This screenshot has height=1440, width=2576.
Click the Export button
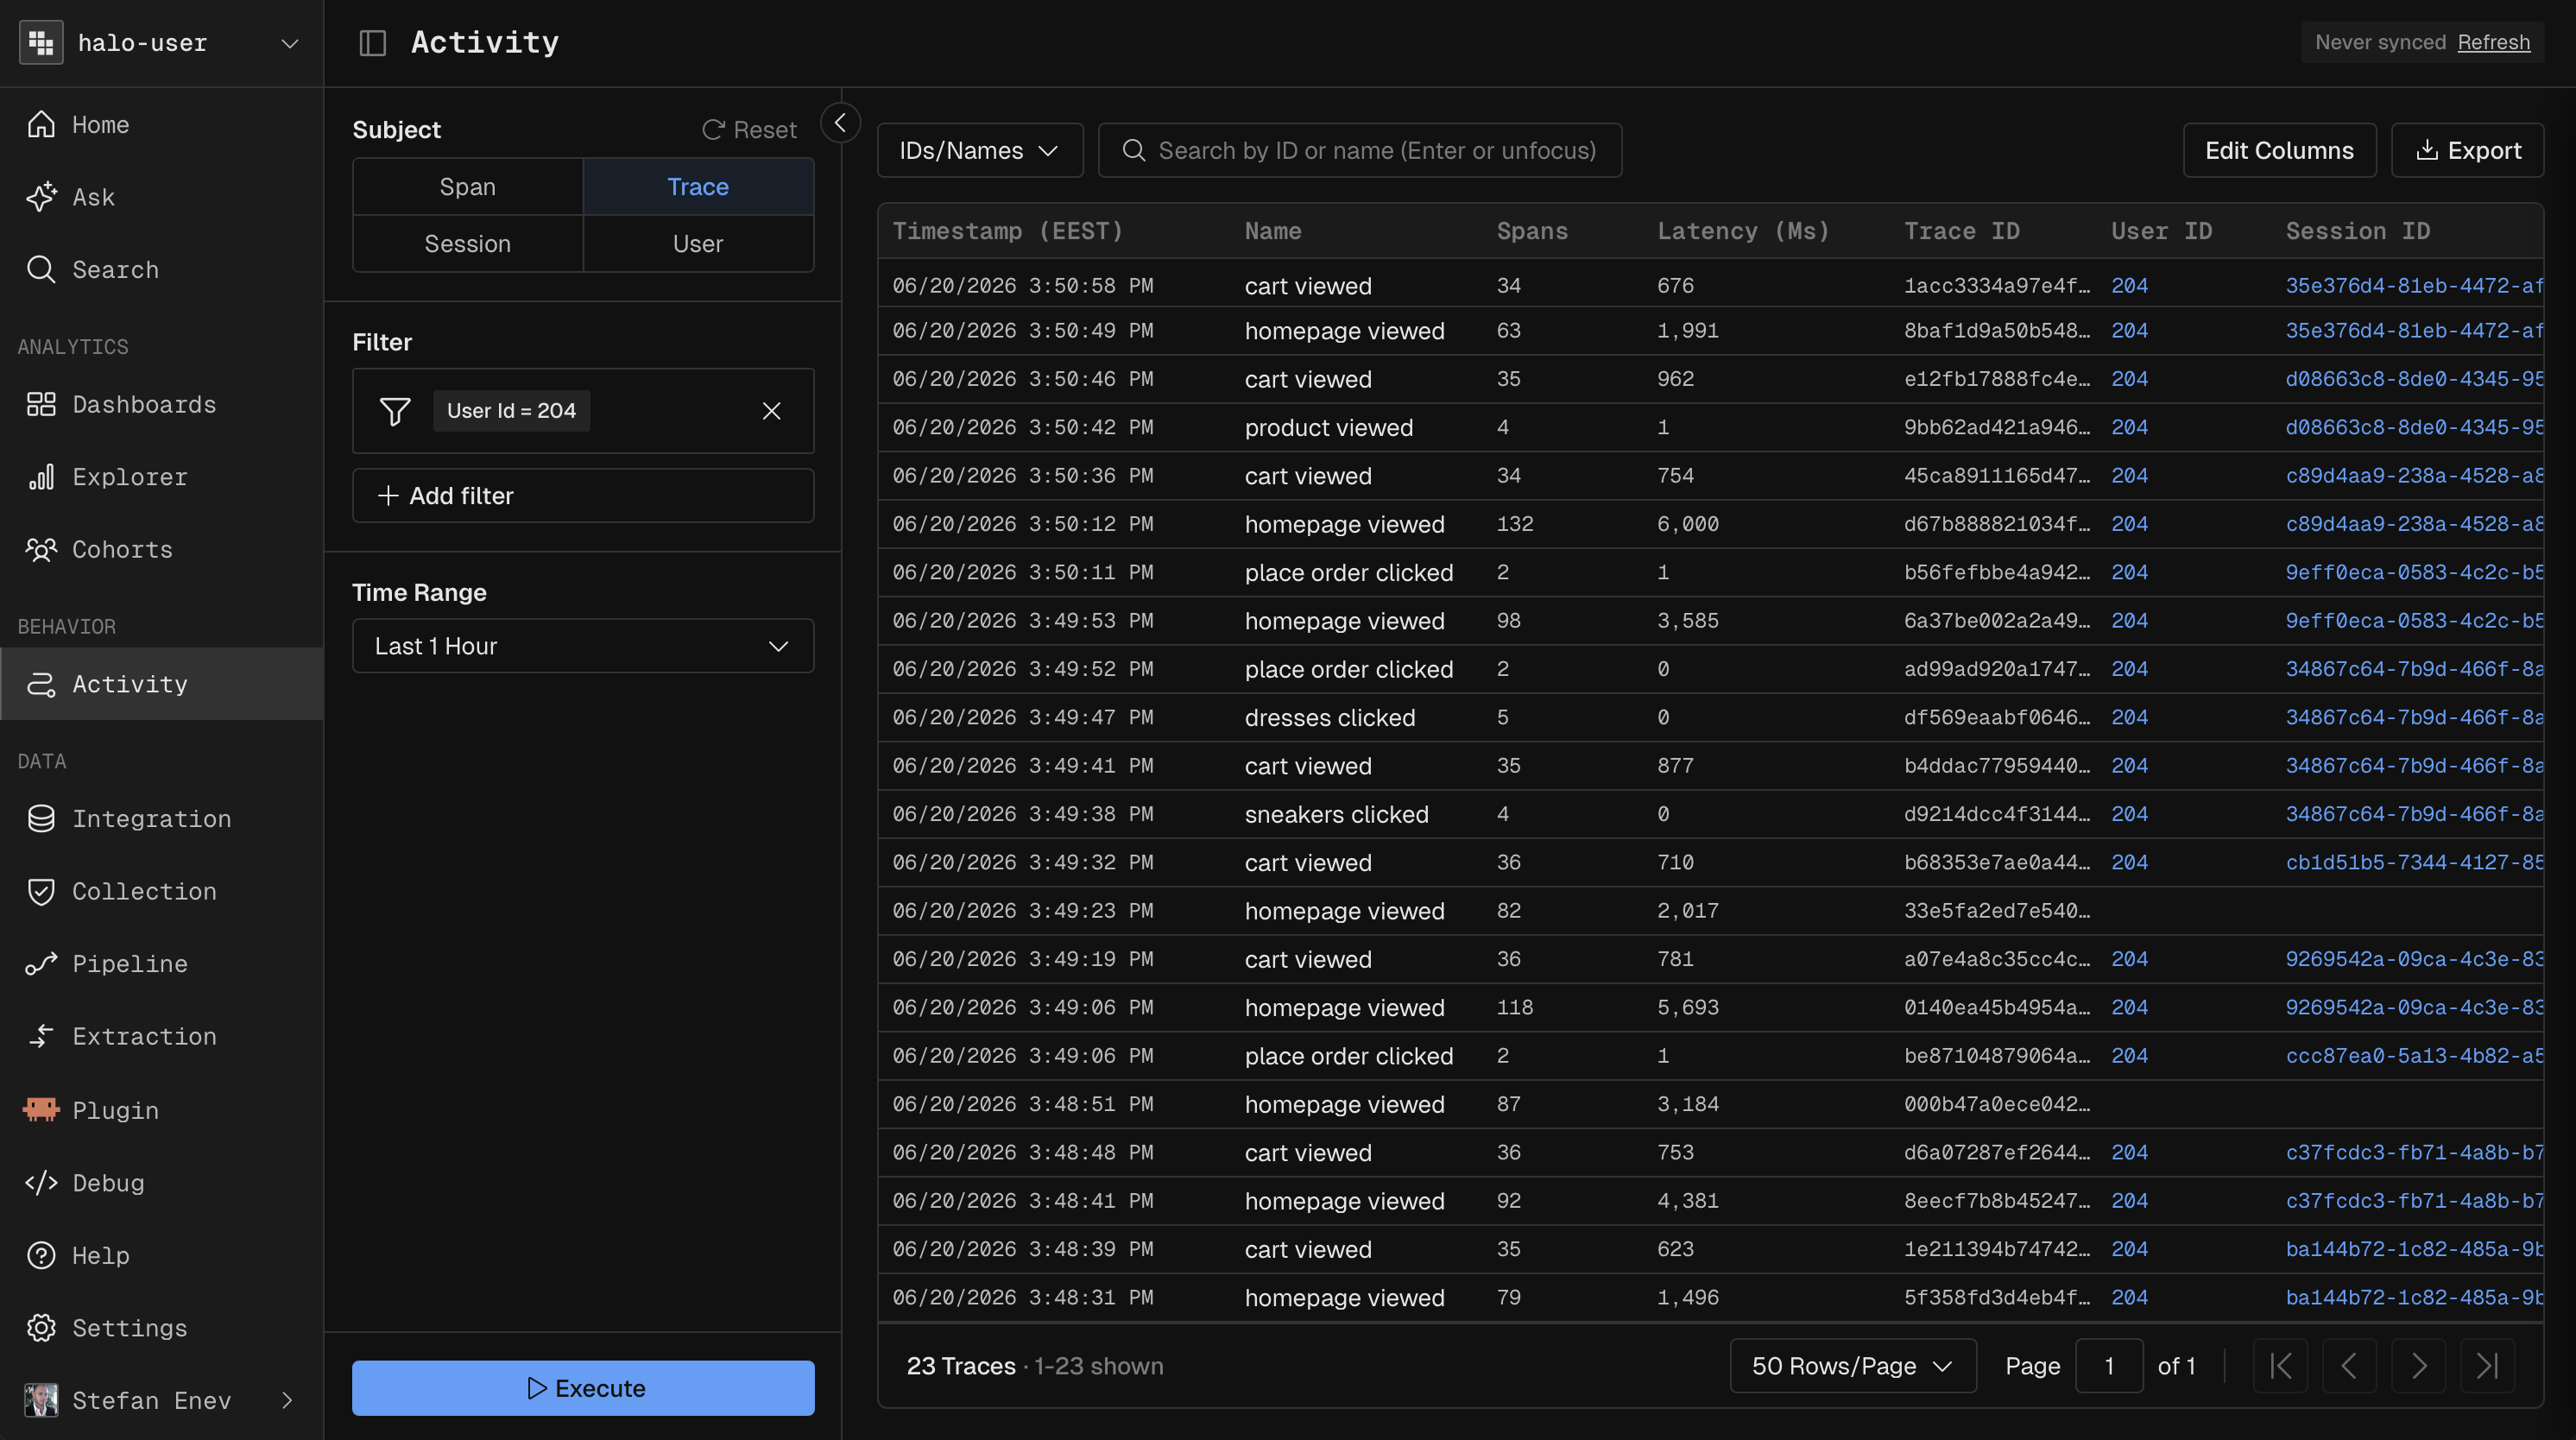(x=2467, y=150)
